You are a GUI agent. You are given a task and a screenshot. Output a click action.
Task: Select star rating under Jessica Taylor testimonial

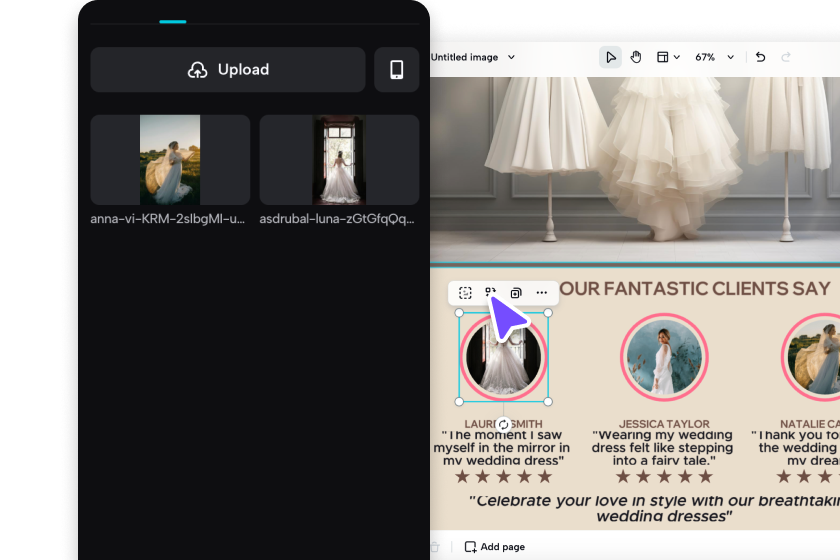click(x=664, y=476)
